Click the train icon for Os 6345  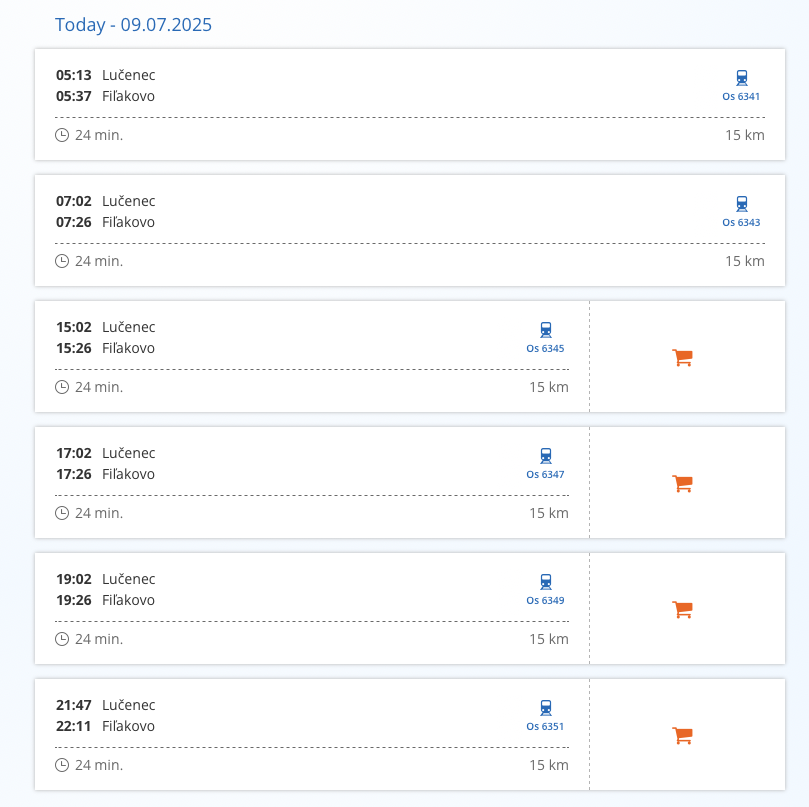click(x=545, y=330)
